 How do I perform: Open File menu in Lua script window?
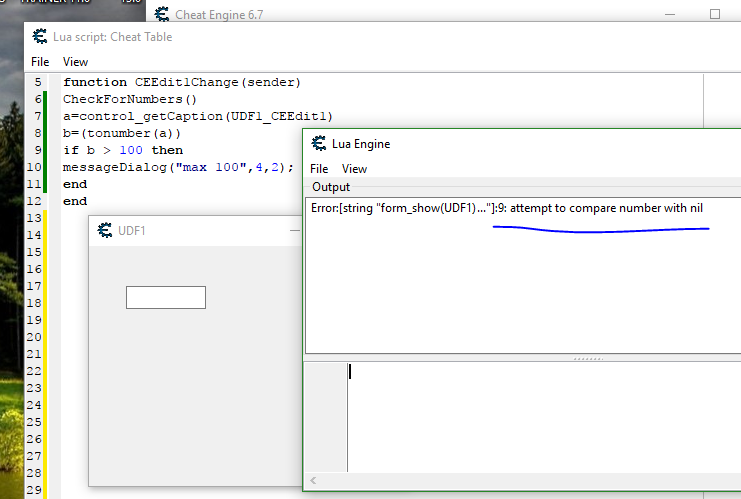[x=40, y=62]
